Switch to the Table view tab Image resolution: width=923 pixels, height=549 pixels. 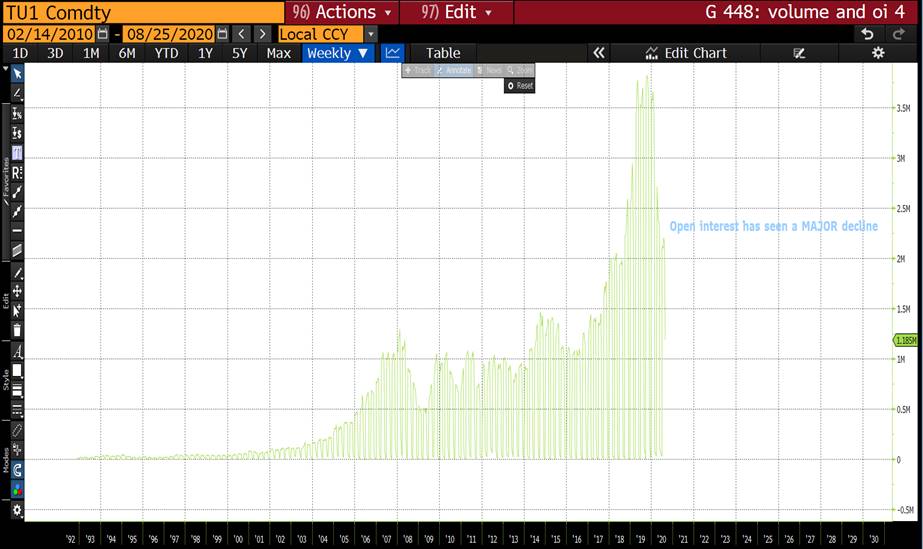(443, 53)
